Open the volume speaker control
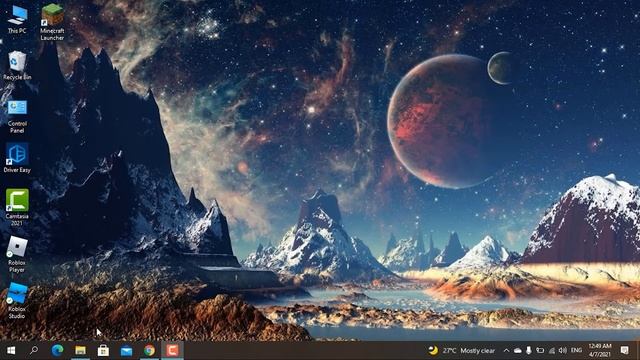The height and width of the screenshot is (360, 640). [563, 351]
